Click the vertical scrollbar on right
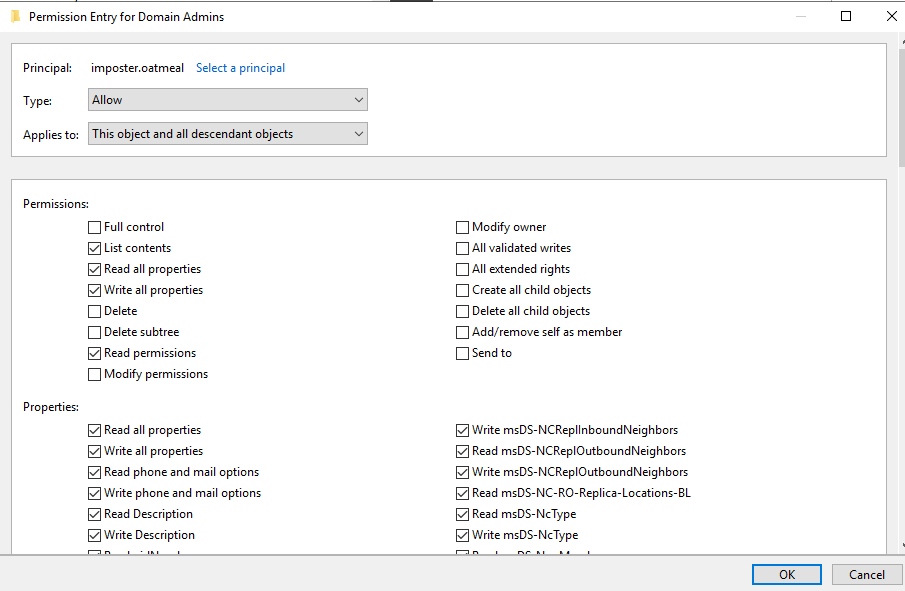 coord(900,300)
